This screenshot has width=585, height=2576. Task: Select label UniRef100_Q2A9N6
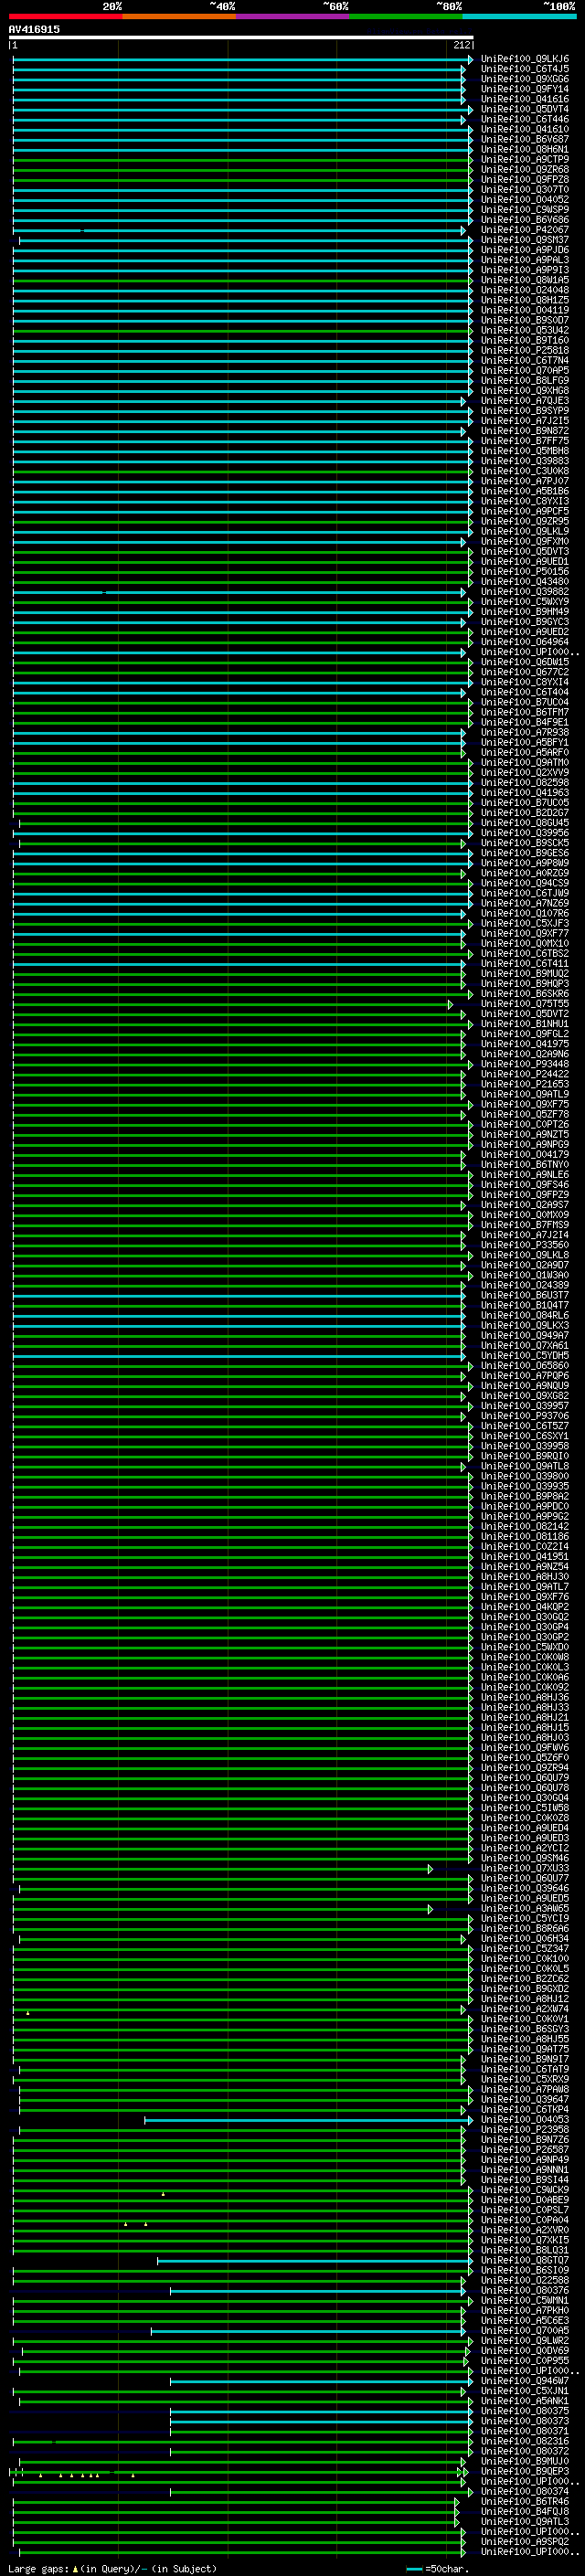pyautogui.click(x=524, y=1053)
